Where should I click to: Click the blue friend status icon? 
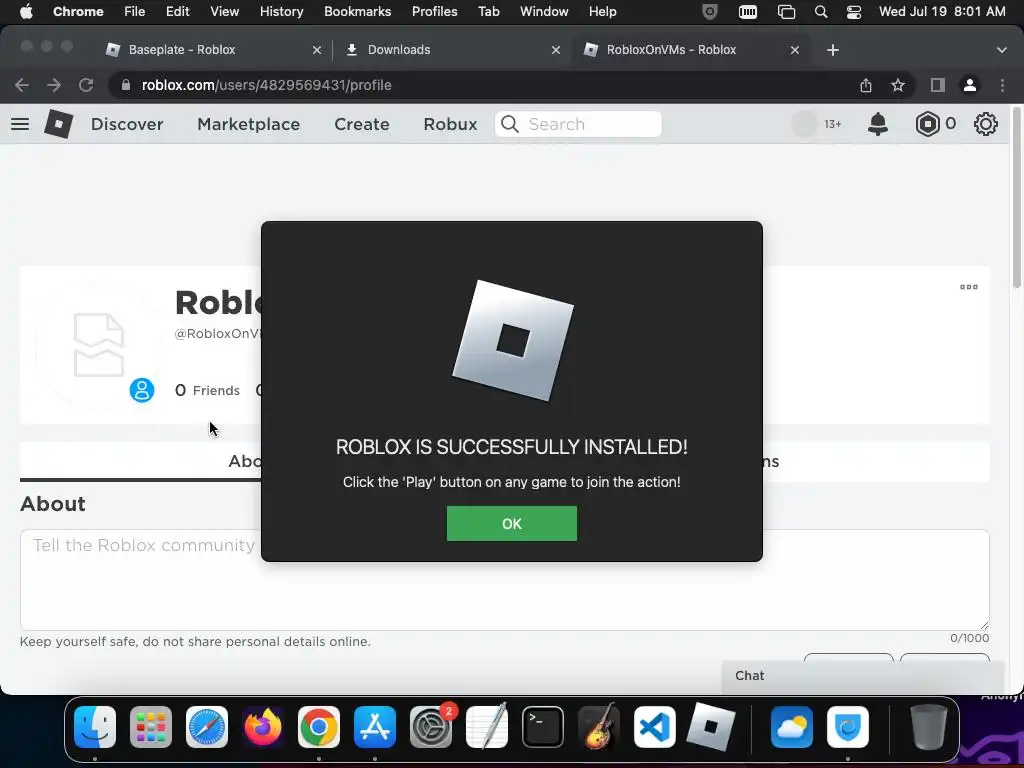point(142,390)
